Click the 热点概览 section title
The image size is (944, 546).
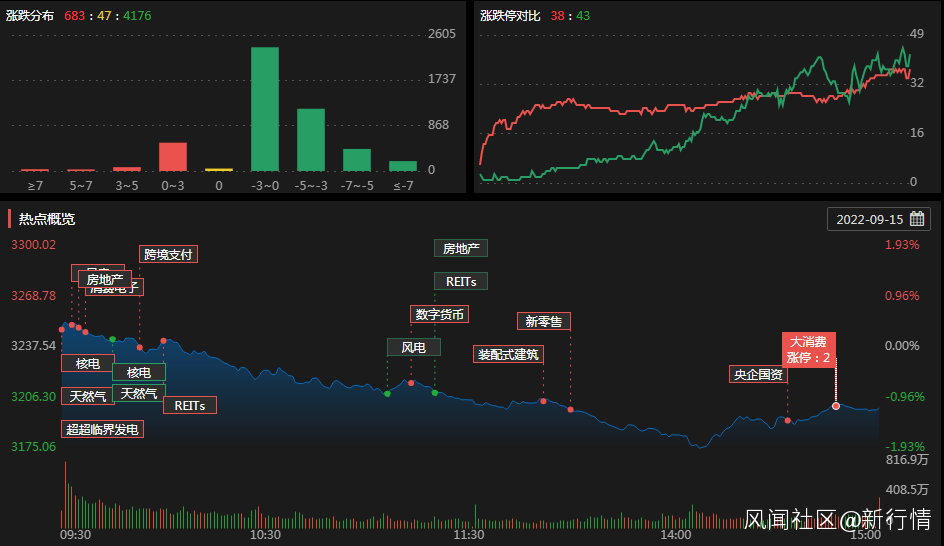point(46,219)
